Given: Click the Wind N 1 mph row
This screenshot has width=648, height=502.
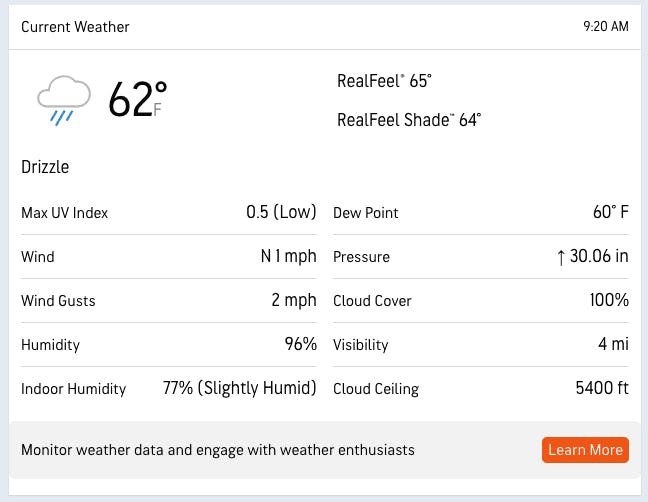Looking at the screenshot, I should coord(168,257).
